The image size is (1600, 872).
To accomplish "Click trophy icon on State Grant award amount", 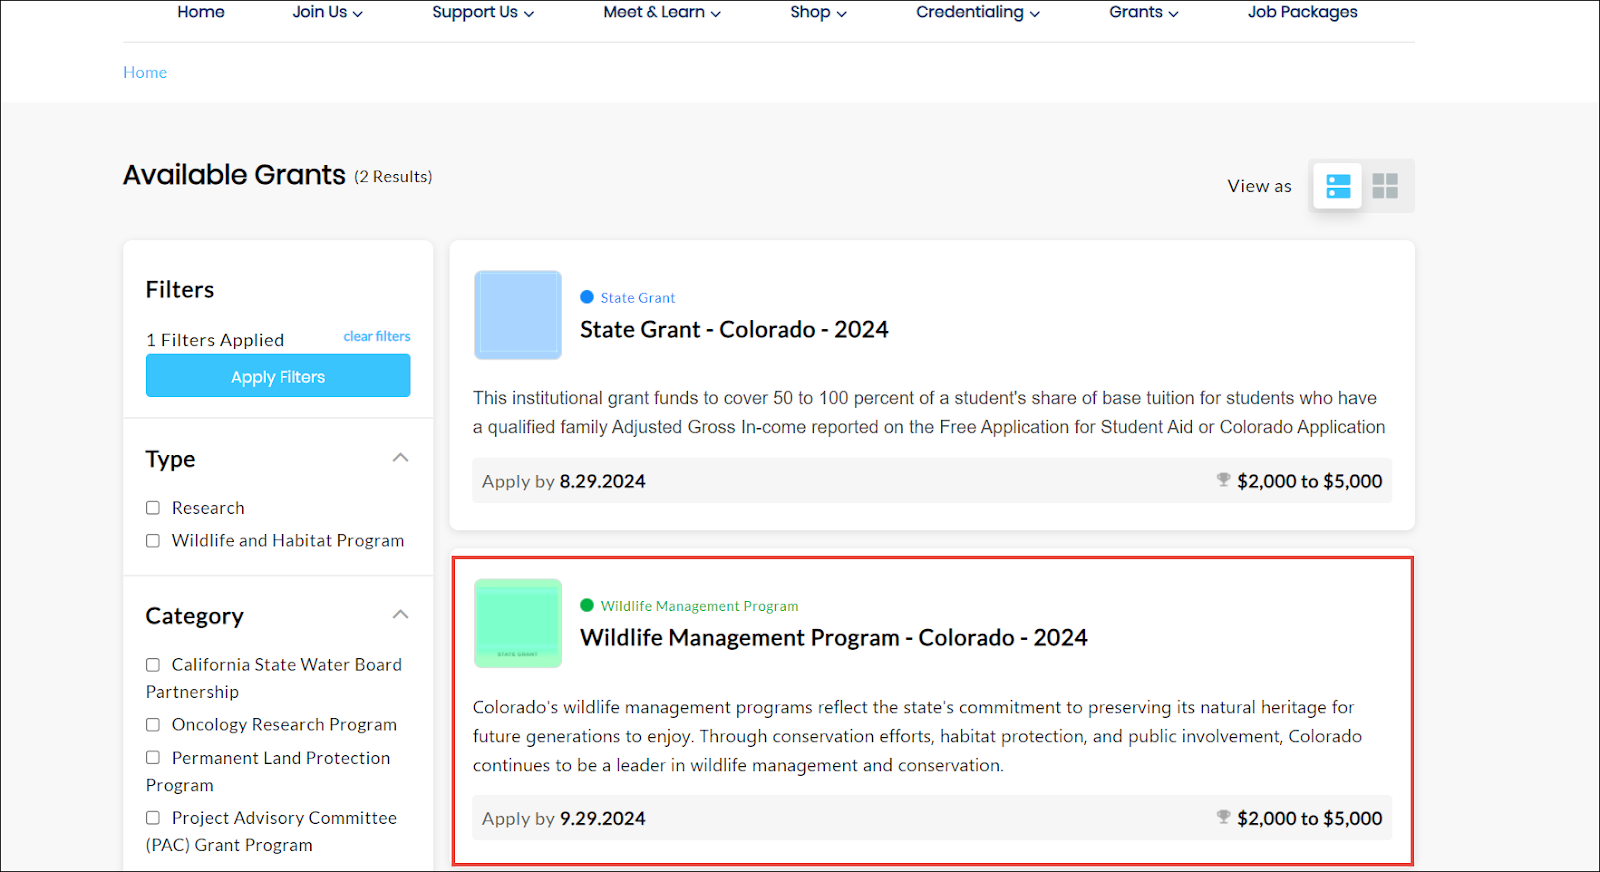I will [x=1223, y=480].
